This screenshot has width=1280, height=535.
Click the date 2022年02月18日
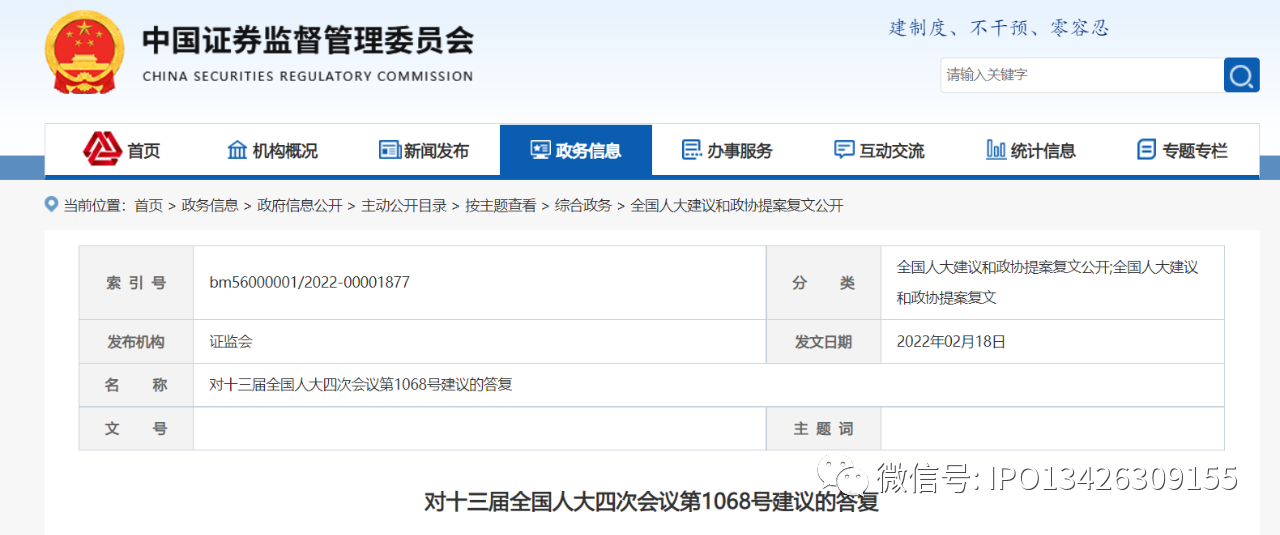(x=951, y=342)
